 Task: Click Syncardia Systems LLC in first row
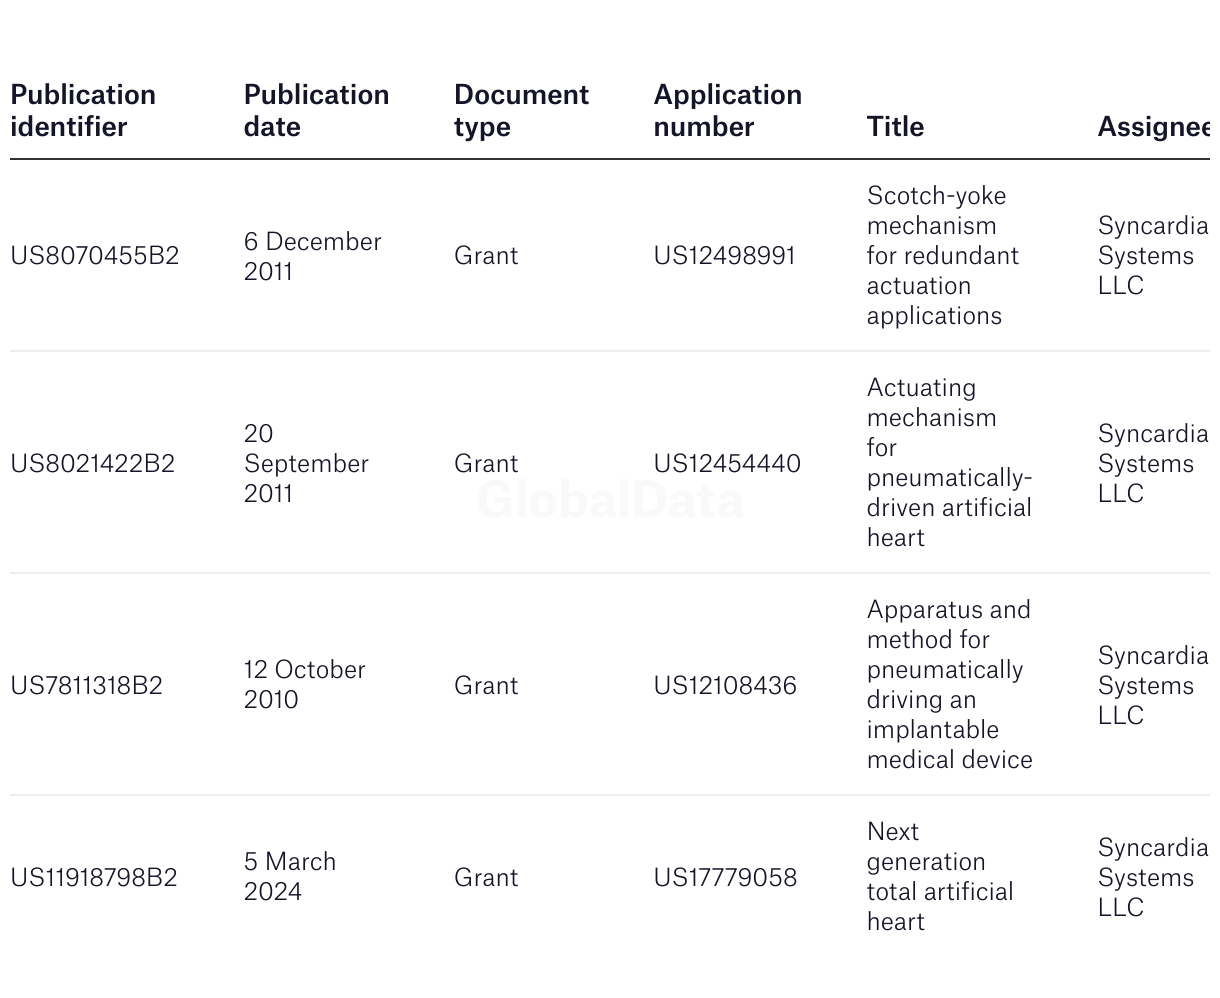pyautogui.click(x=1152, y=255)
